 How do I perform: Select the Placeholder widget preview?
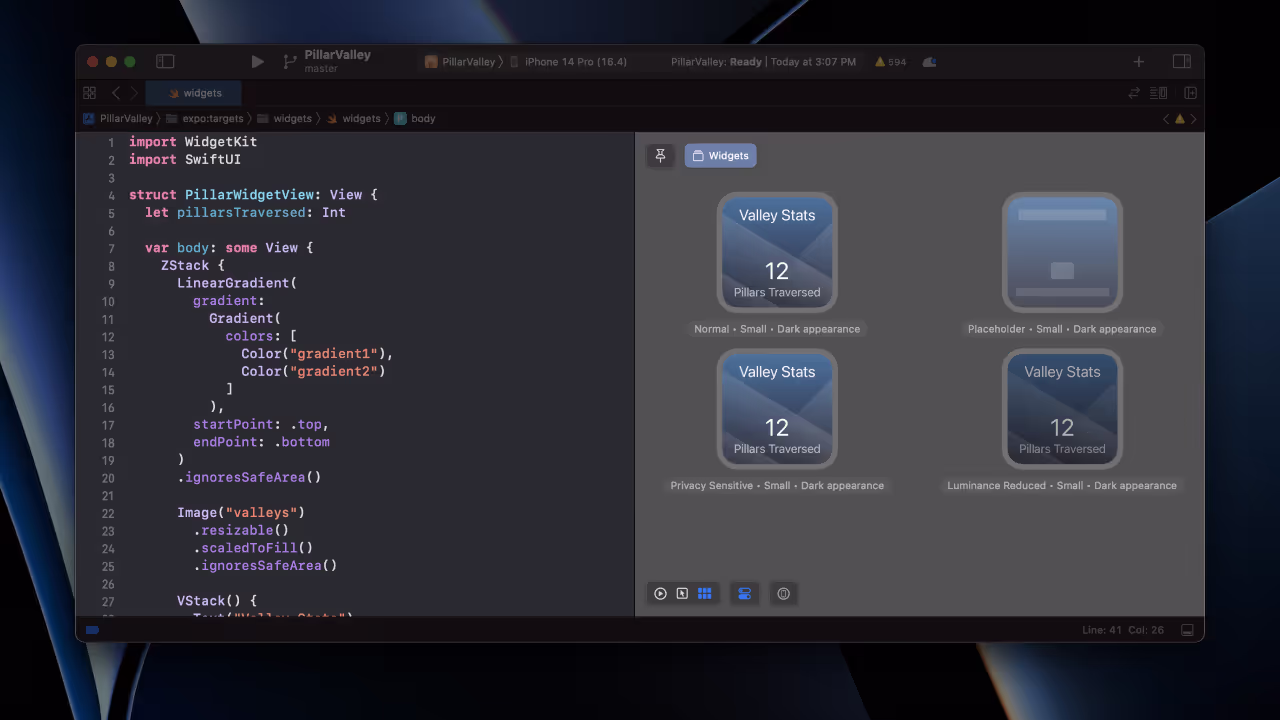1062,252
